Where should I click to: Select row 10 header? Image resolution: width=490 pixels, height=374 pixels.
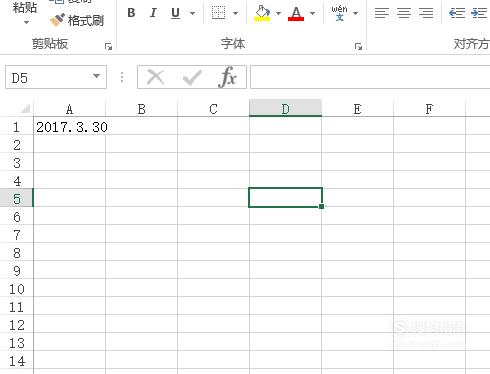[16, 289]
